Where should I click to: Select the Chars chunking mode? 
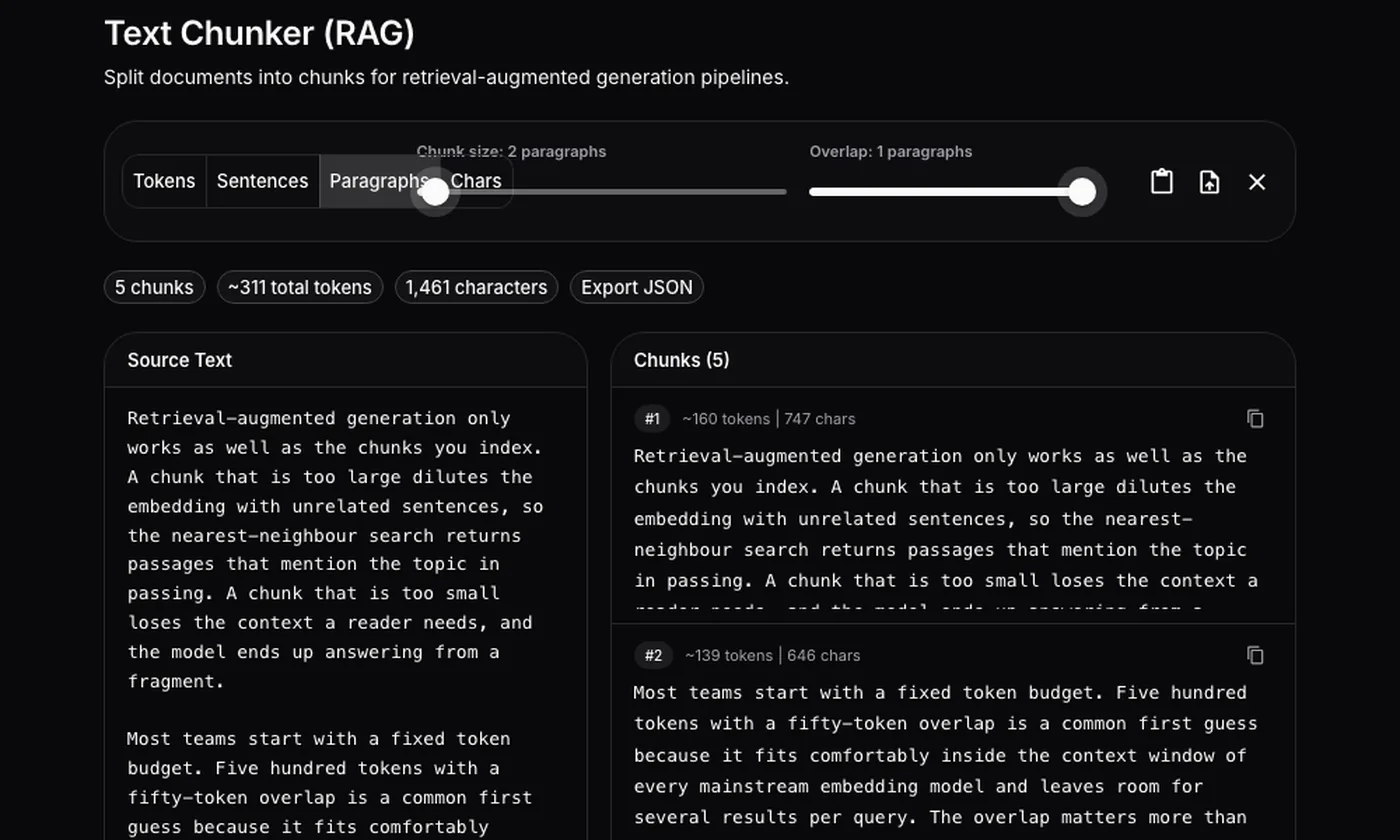click(x=476, y=181)
